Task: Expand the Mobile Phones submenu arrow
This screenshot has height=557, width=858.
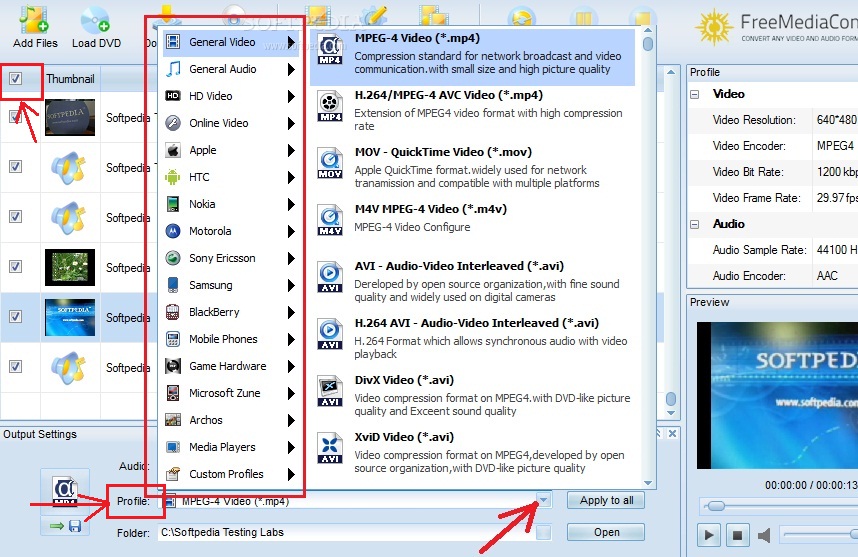Action: pyautogui.click(x=291, y=339)
